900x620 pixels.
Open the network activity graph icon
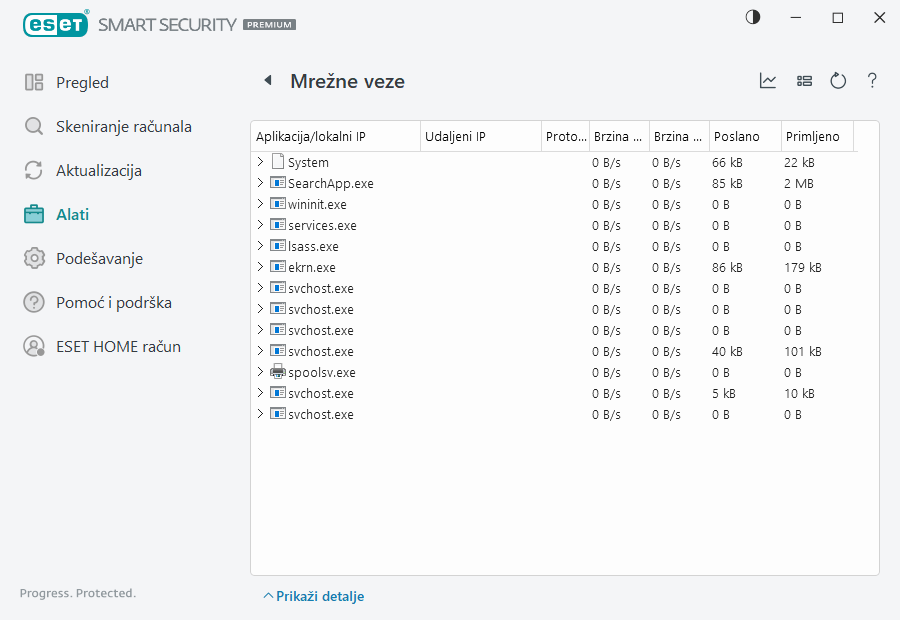(x=768, y=81)
